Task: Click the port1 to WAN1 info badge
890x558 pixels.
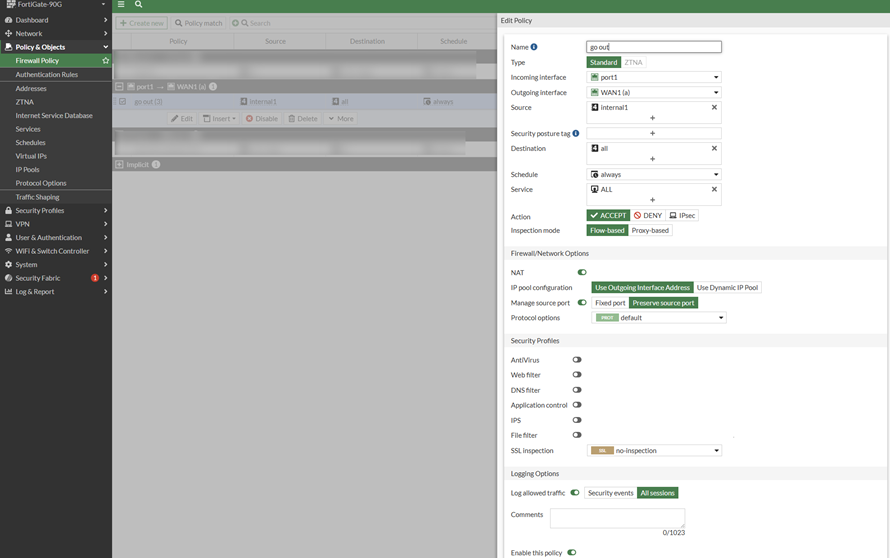Action: [213, 87]
